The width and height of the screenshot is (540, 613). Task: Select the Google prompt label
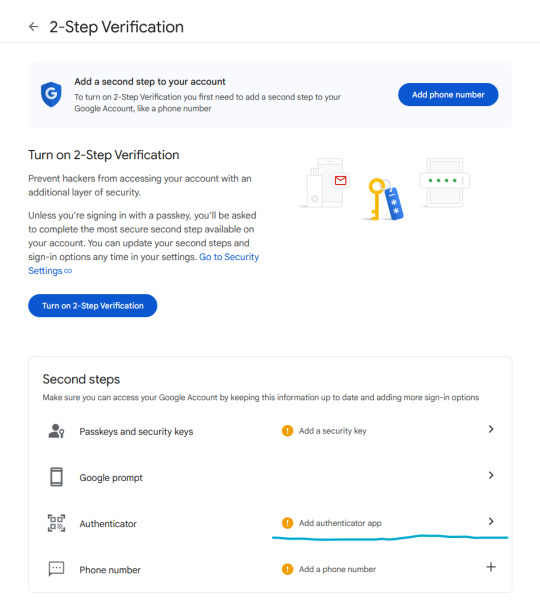tap(111, 478)
